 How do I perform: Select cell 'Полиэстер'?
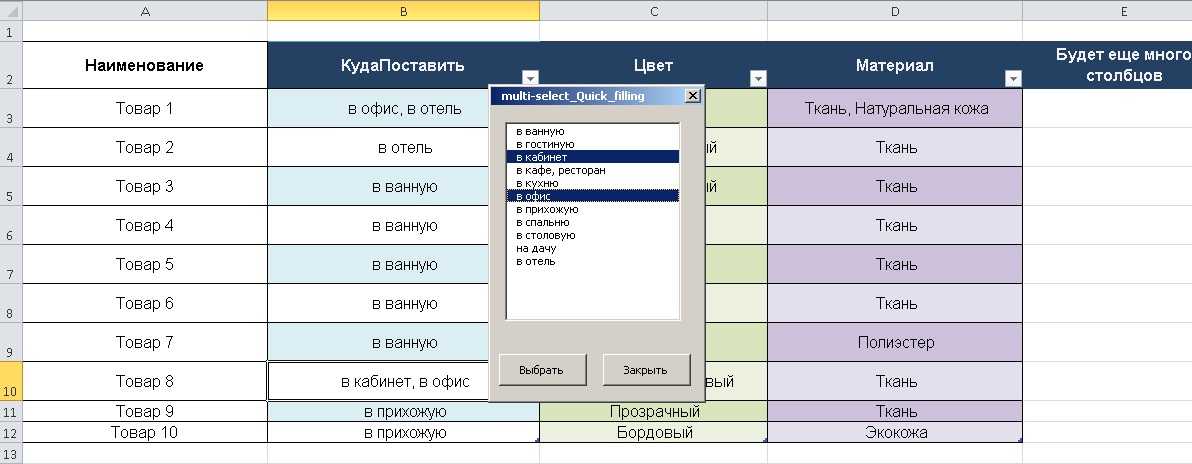coord(895,342)
